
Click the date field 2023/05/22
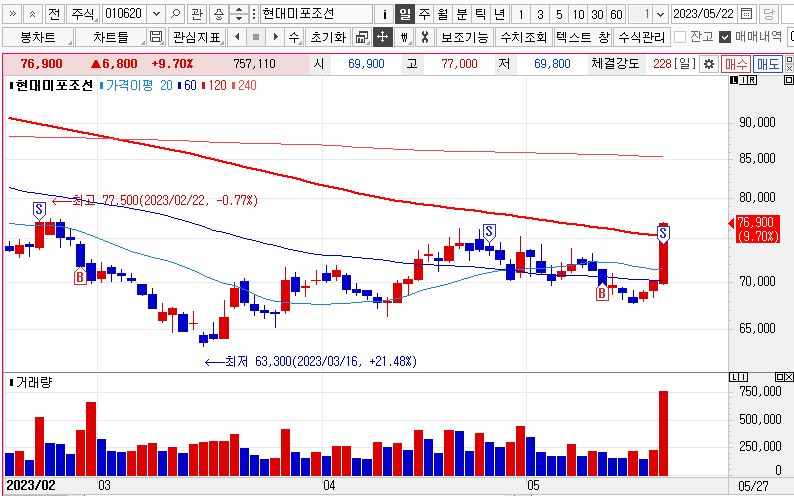click(704, 14)
